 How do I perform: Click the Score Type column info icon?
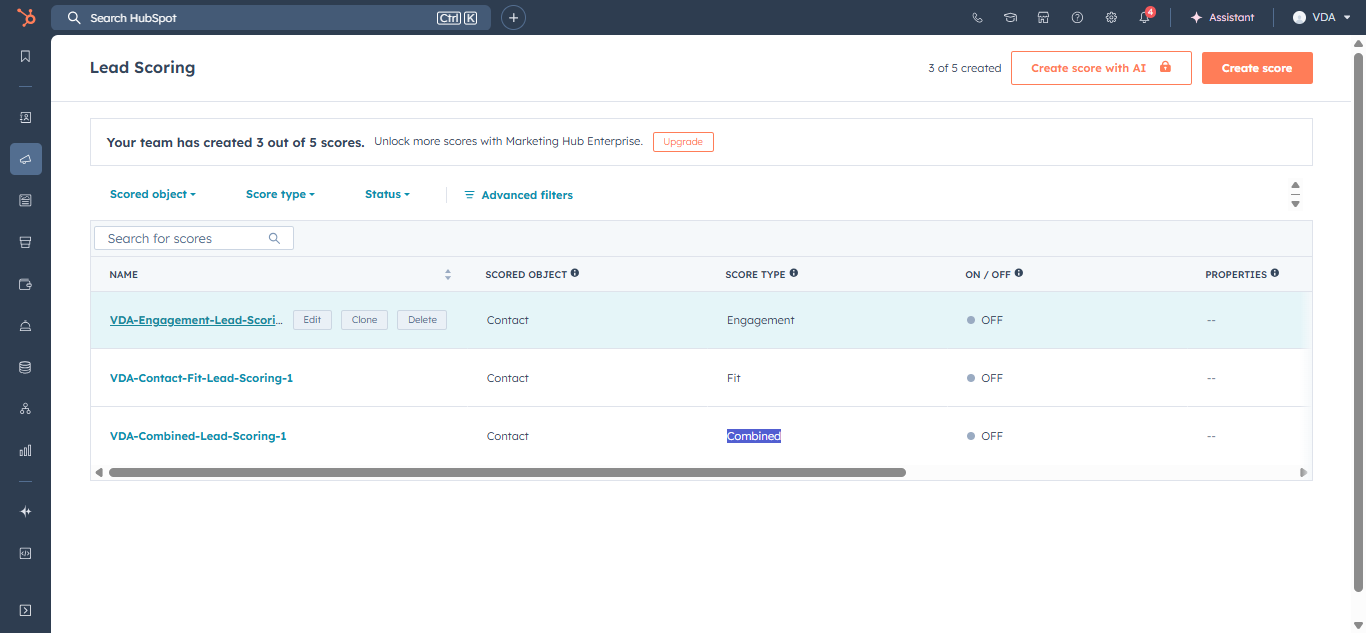(x=793, y=273)
